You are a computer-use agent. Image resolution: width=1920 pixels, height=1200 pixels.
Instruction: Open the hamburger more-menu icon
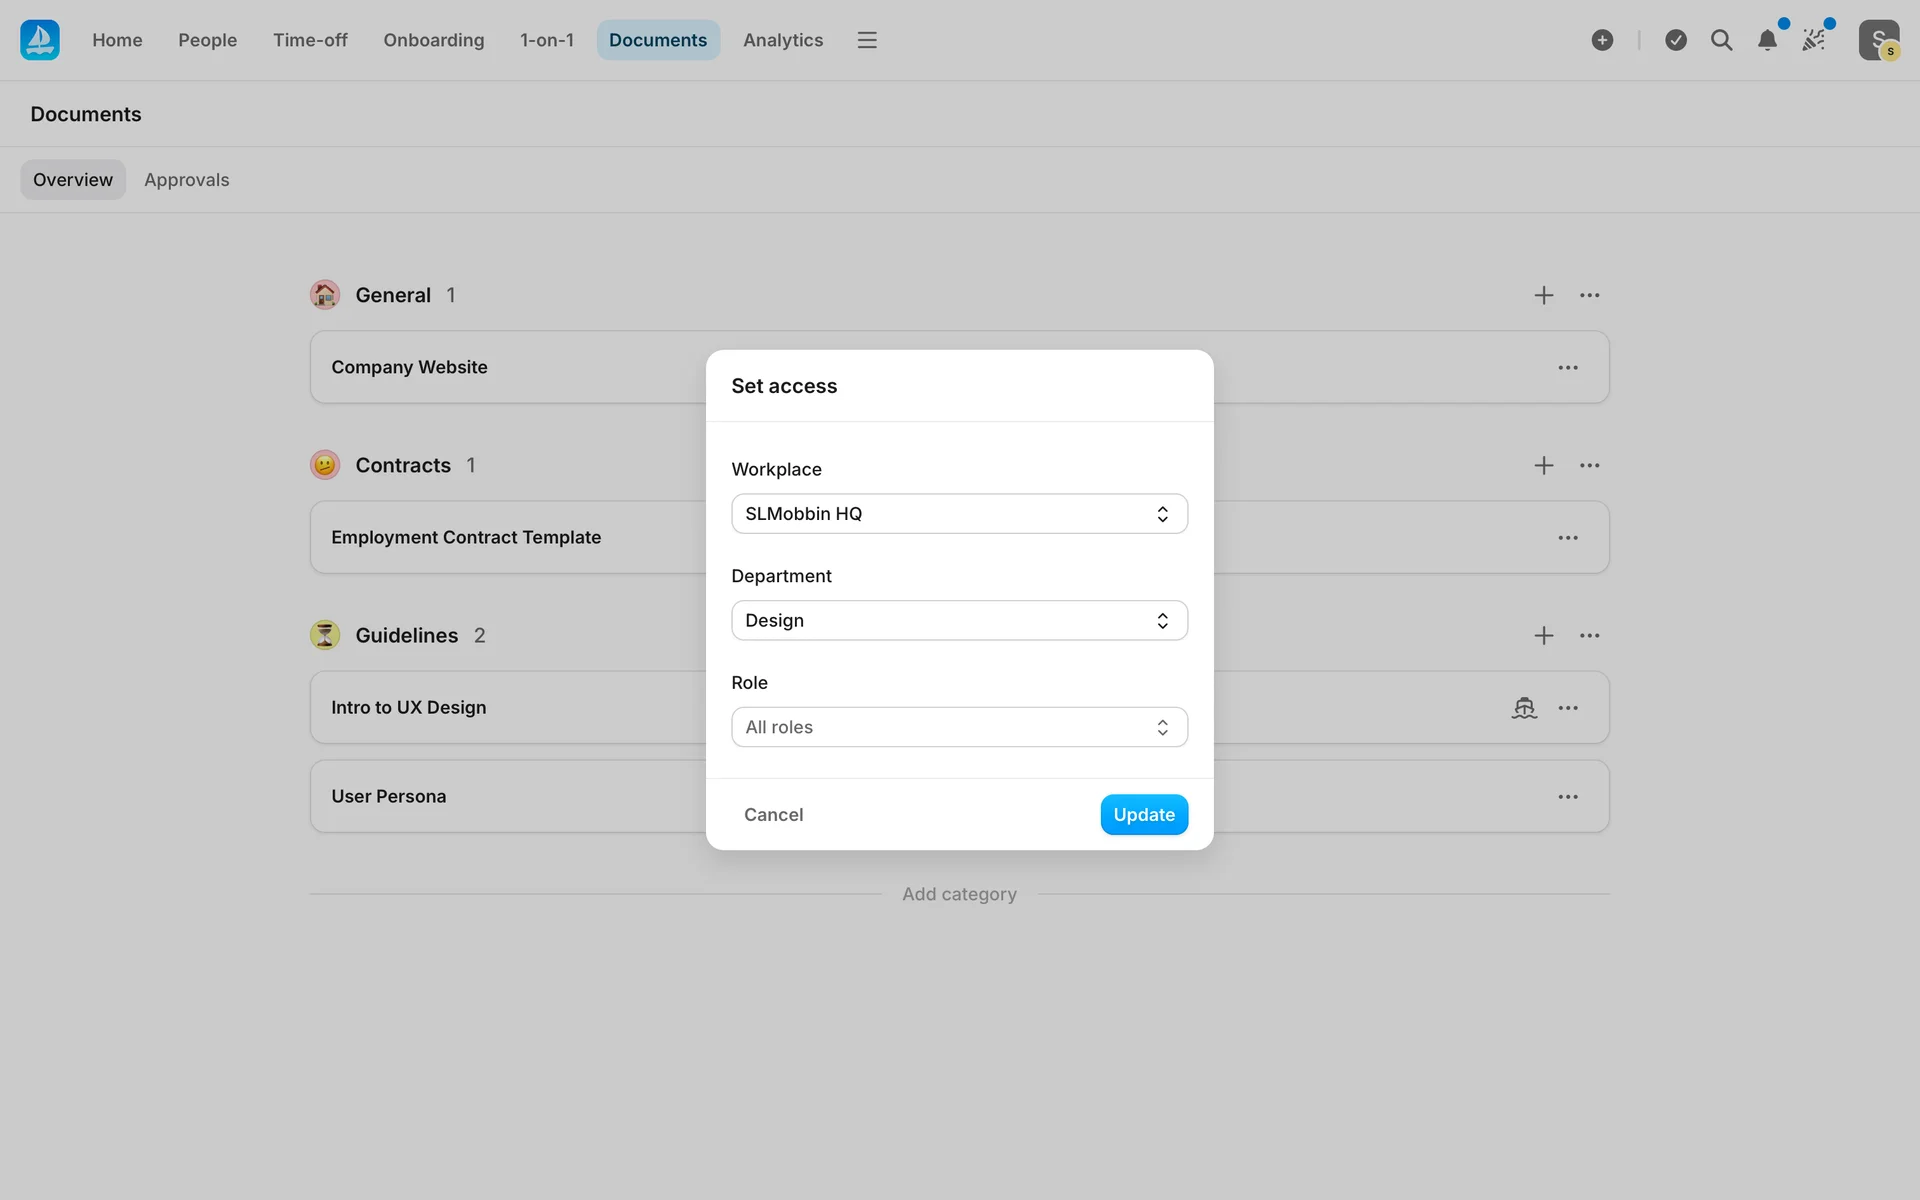tap(867, 40)
